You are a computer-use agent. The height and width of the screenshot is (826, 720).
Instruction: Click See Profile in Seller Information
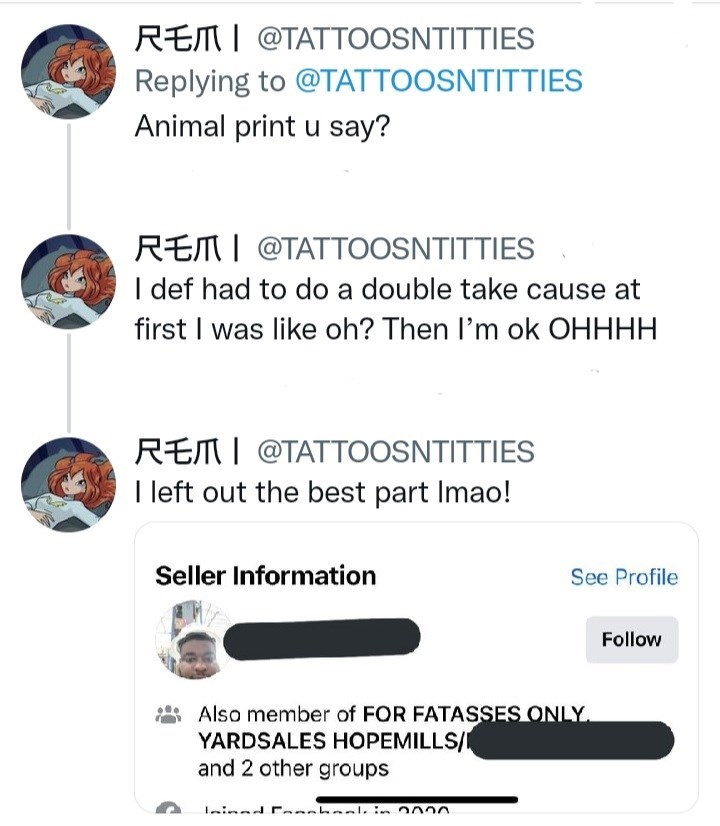624,577
